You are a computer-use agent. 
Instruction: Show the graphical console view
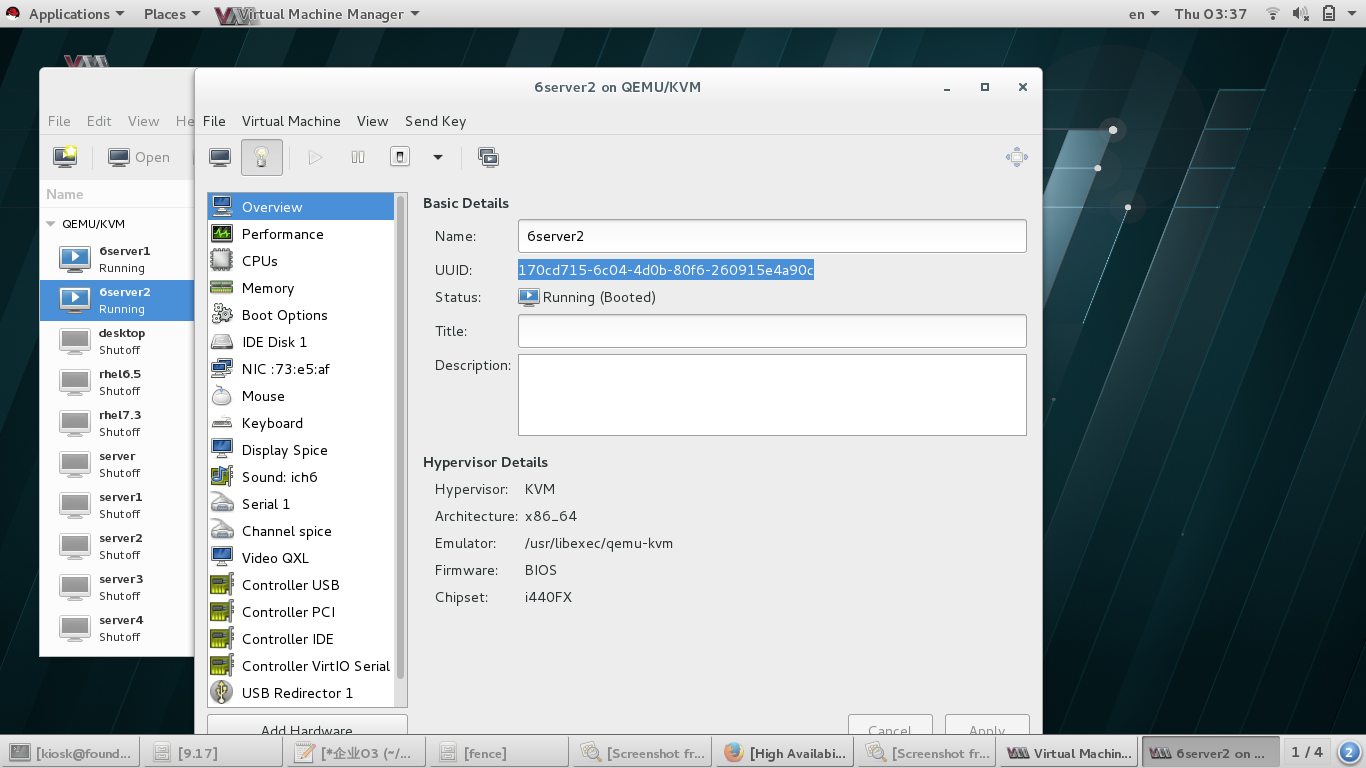coord(220,157)
